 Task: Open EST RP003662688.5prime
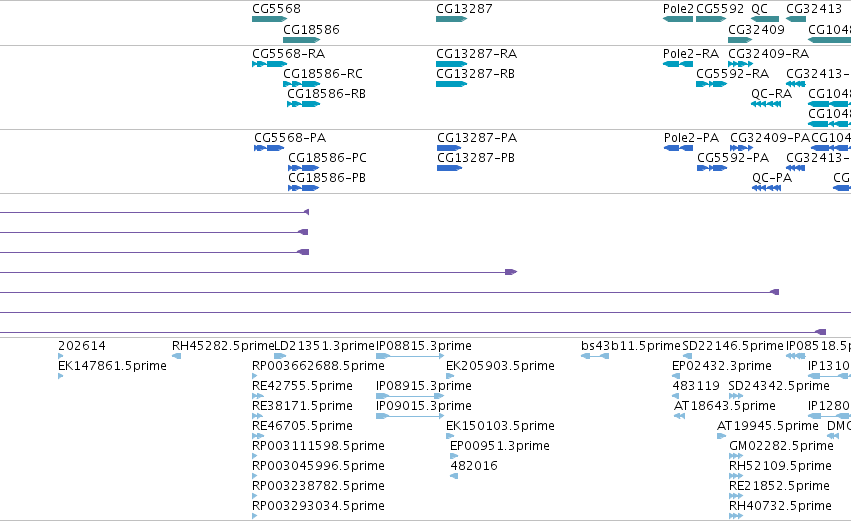coord(318,366)
